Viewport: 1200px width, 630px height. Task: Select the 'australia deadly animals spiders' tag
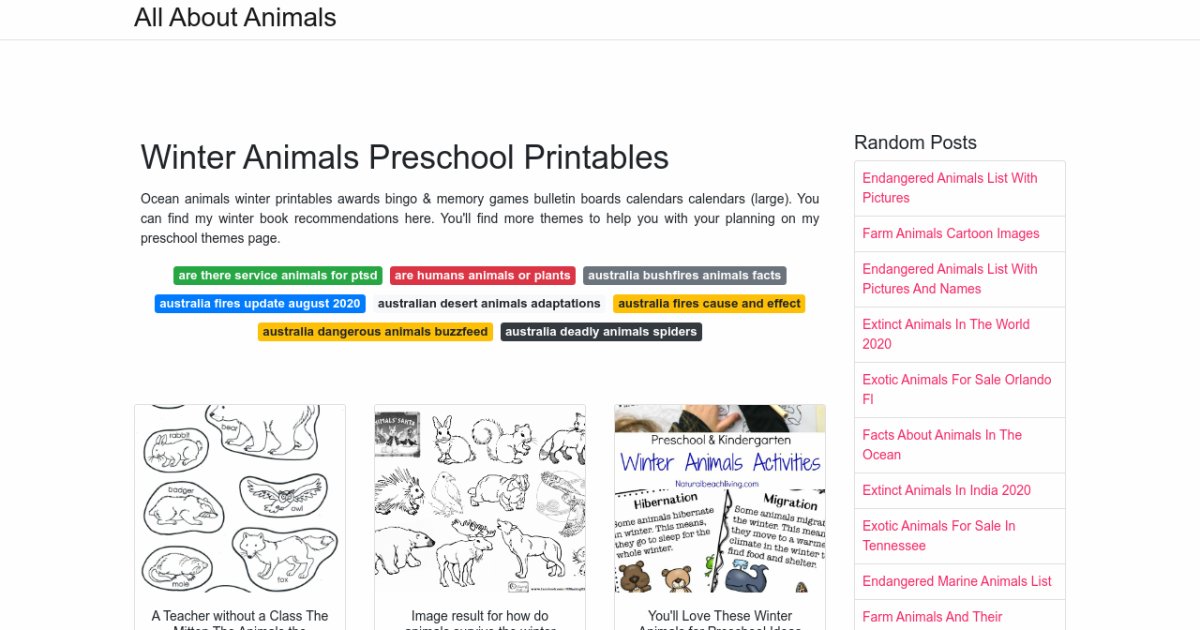point(601,332)
